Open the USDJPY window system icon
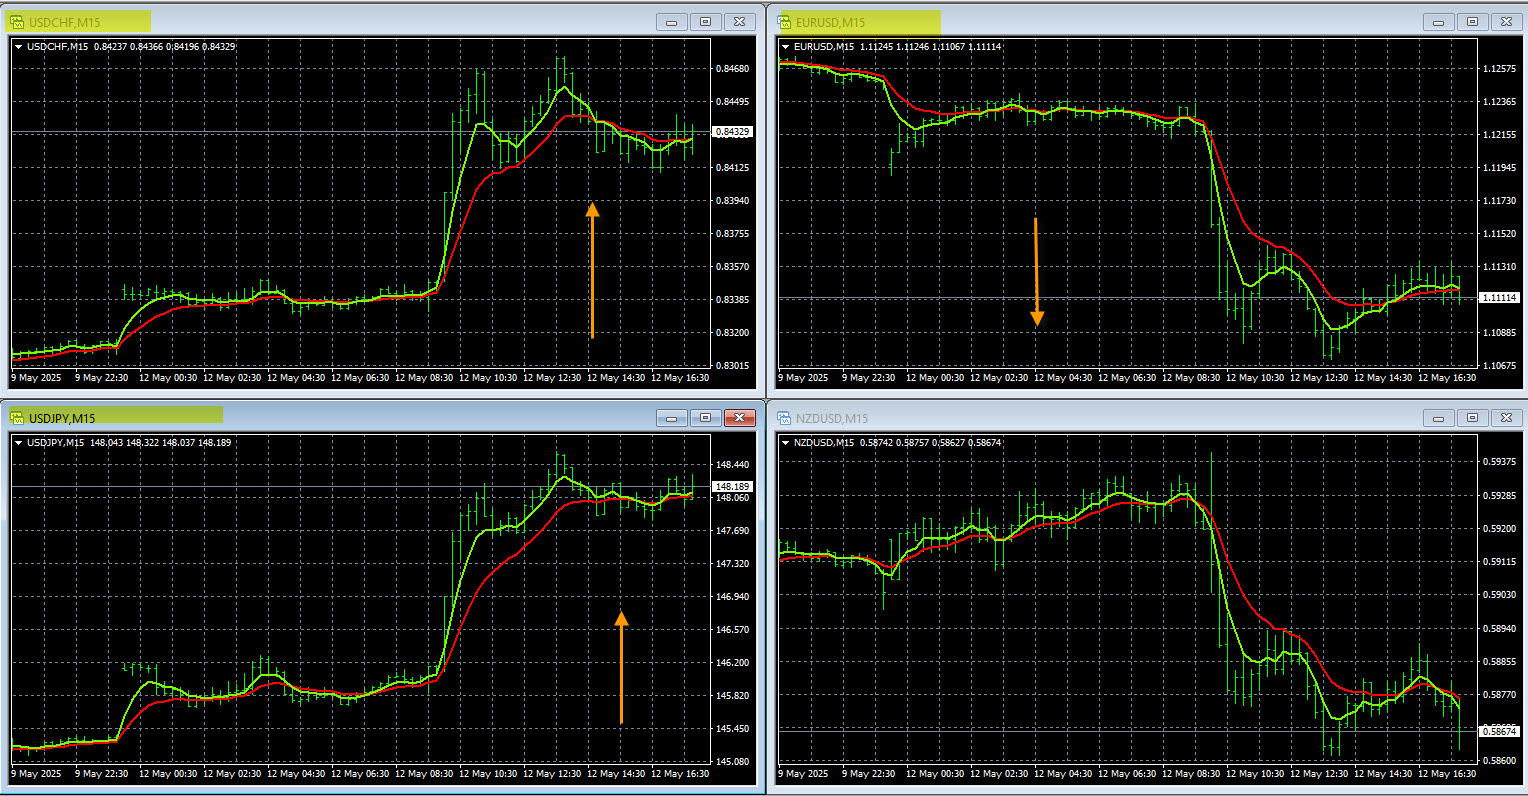The image size is (1528, 796). point(17,418)
